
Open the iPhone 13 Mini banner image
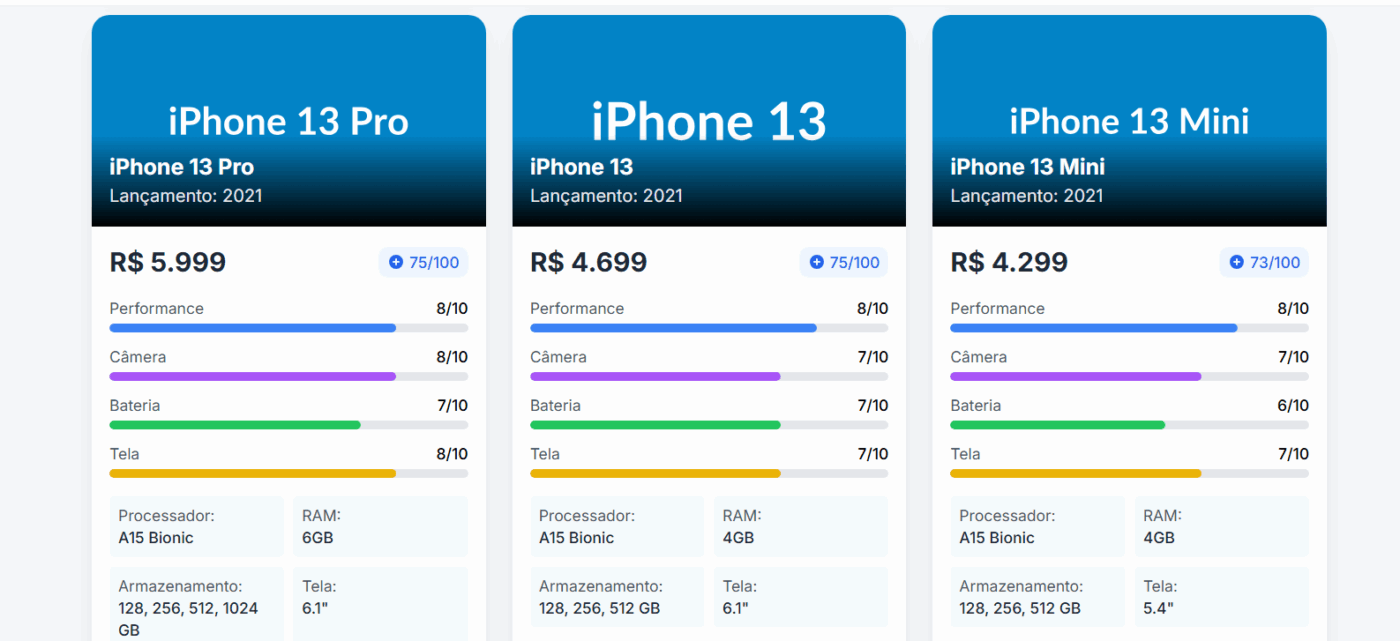click(1129, 90)
